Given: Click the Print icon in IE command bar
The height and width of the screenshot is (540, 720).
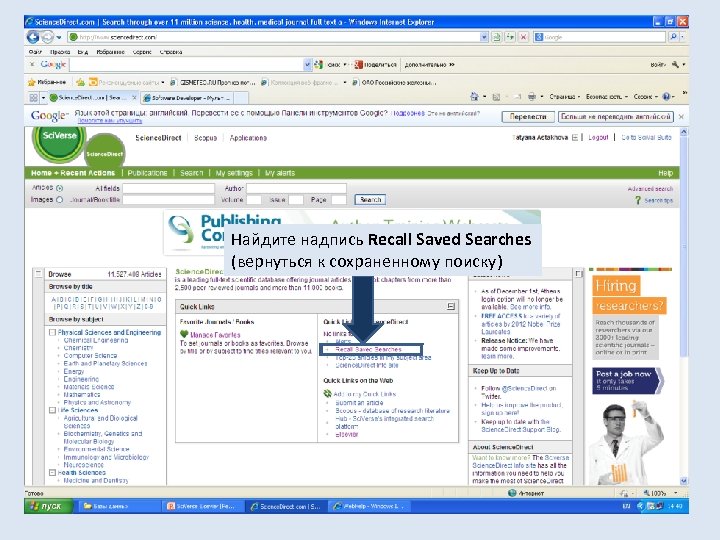Looking at the screenshot, I should 532,96.
